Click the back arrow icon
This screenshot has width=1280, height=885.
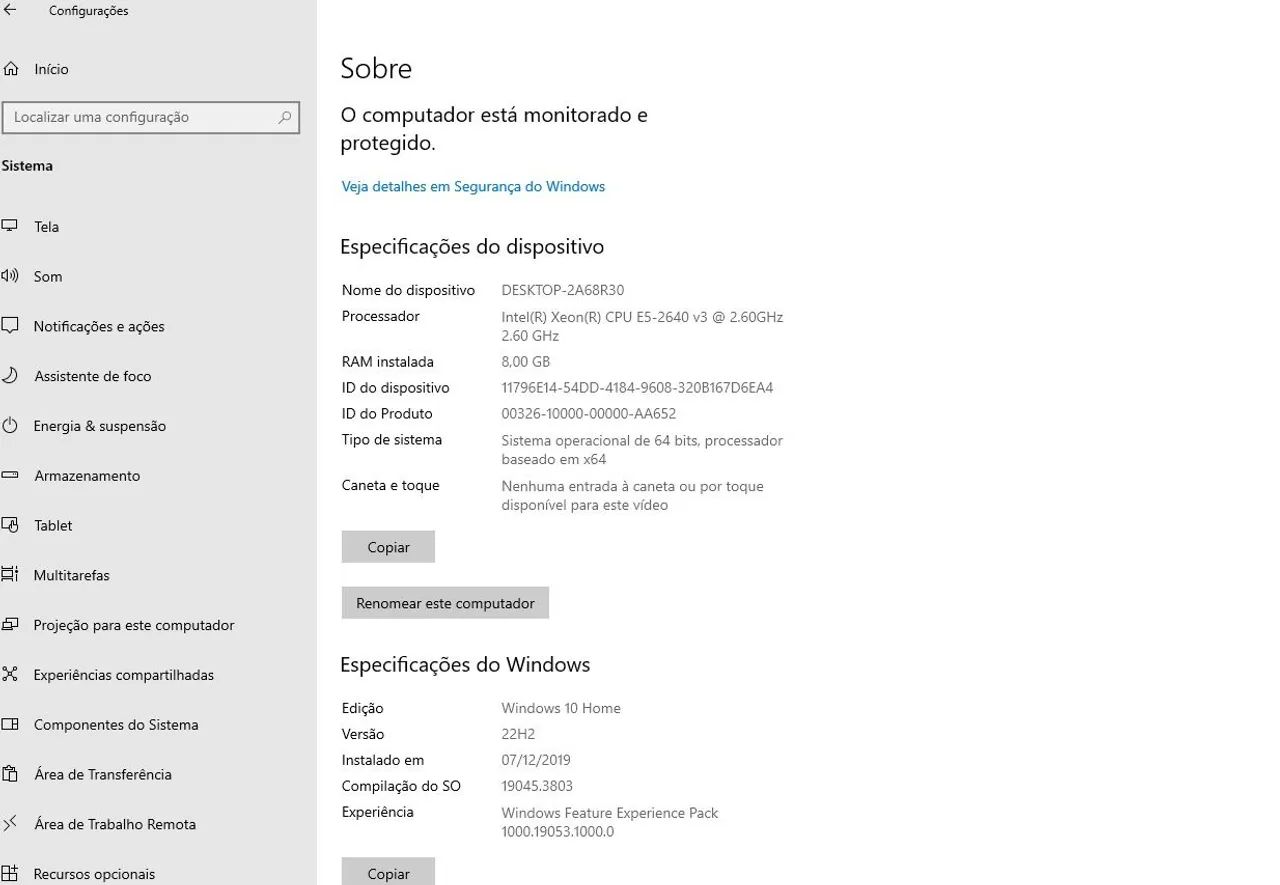pyautogui.click(x=10, y=11)
